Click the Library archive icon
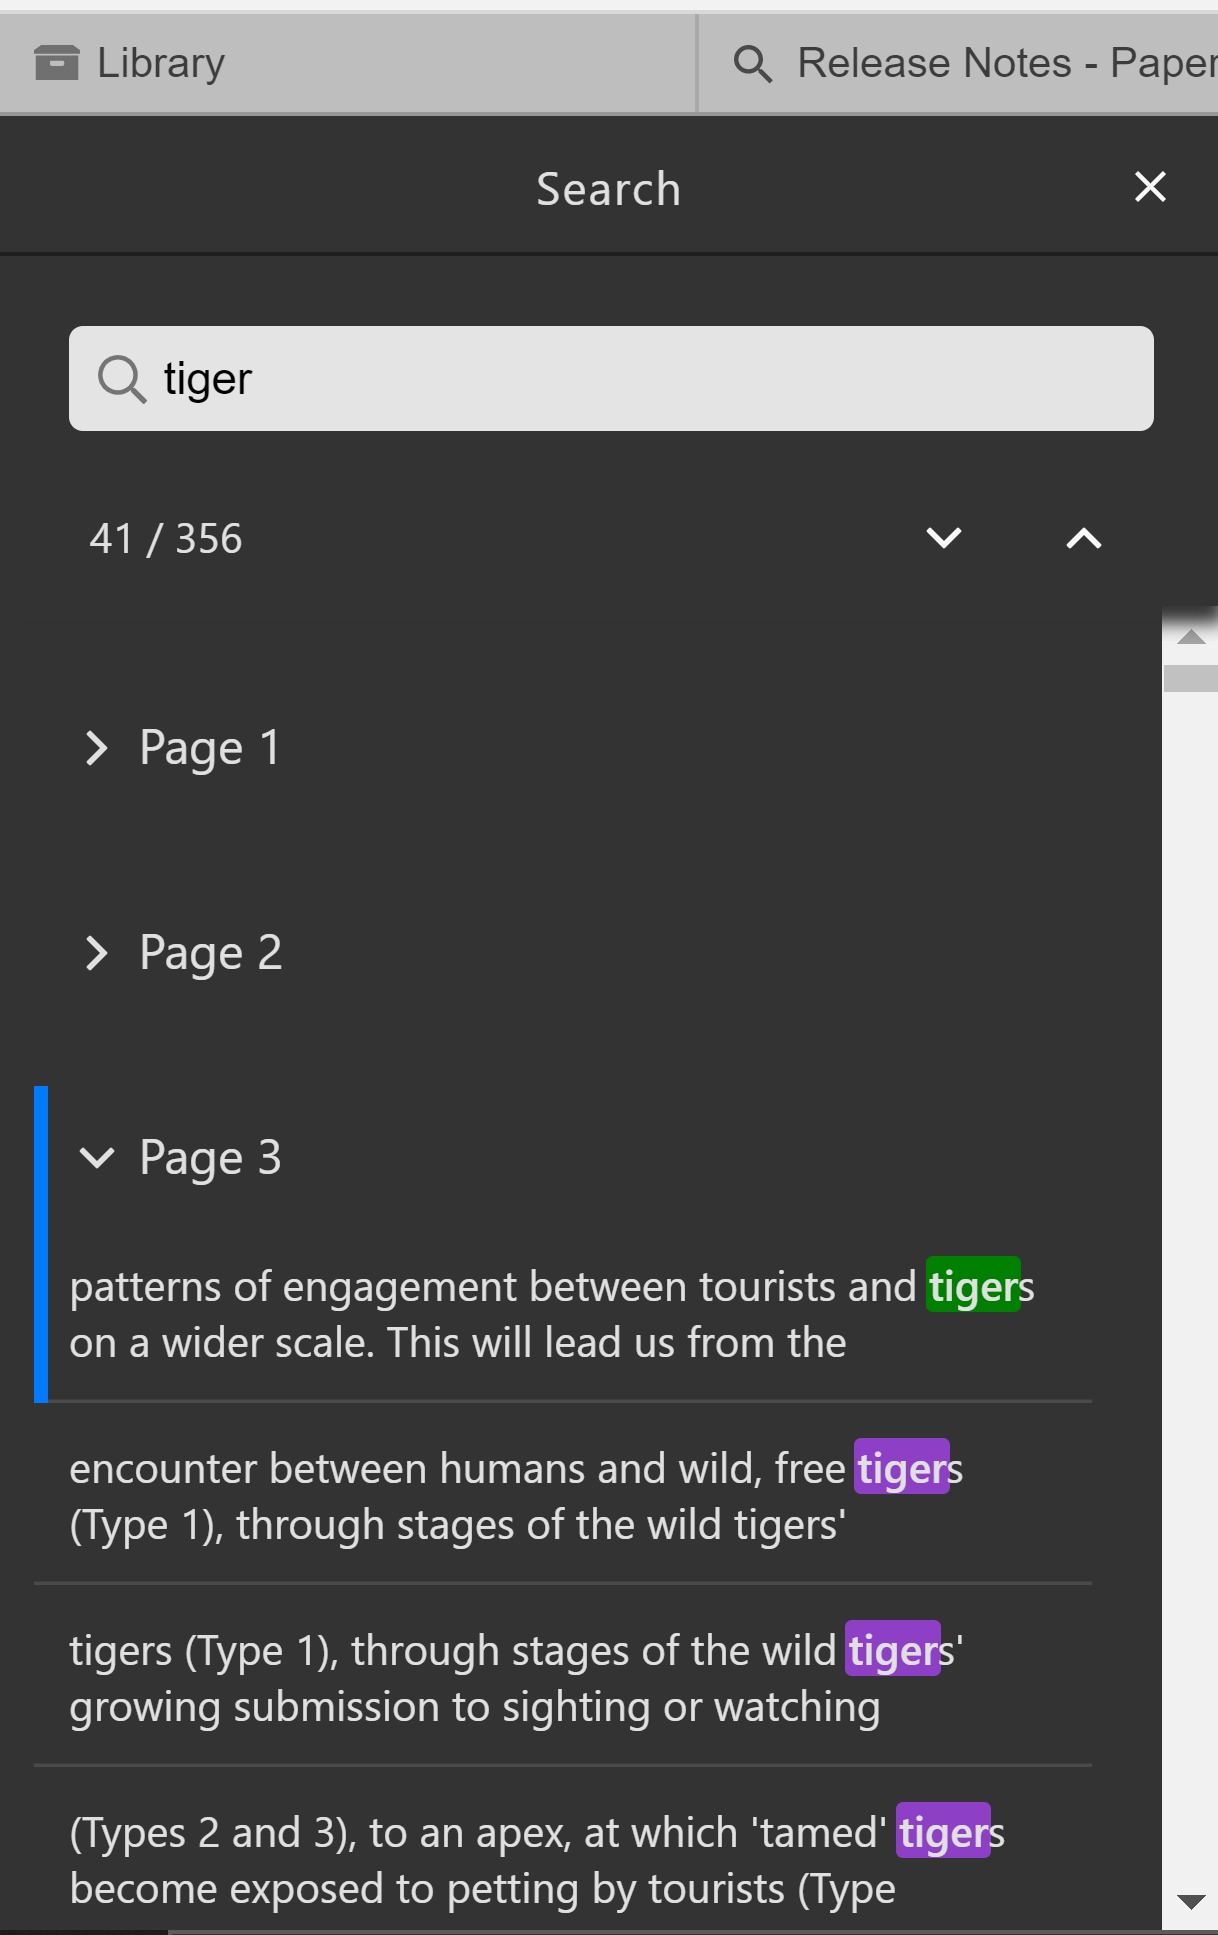The height and width of the screenshot is (1935, 1218). click(56, 63)
